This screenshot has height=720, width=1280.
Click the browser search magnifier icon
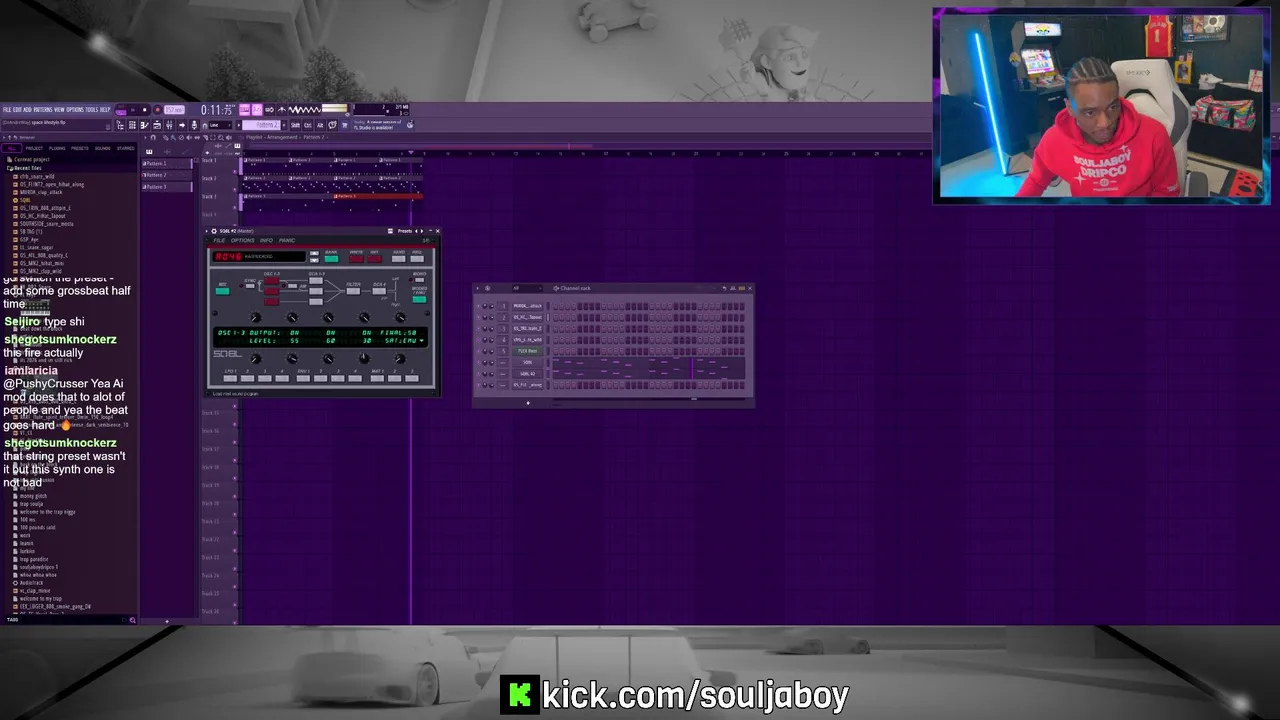[x=132, y=620]
